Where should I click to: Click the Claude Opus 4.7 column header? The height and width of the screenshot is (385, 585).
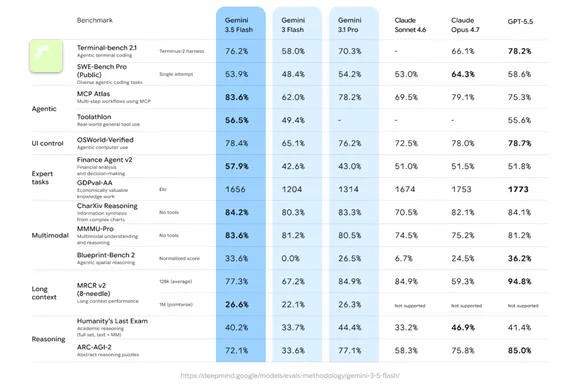point(465,25)
